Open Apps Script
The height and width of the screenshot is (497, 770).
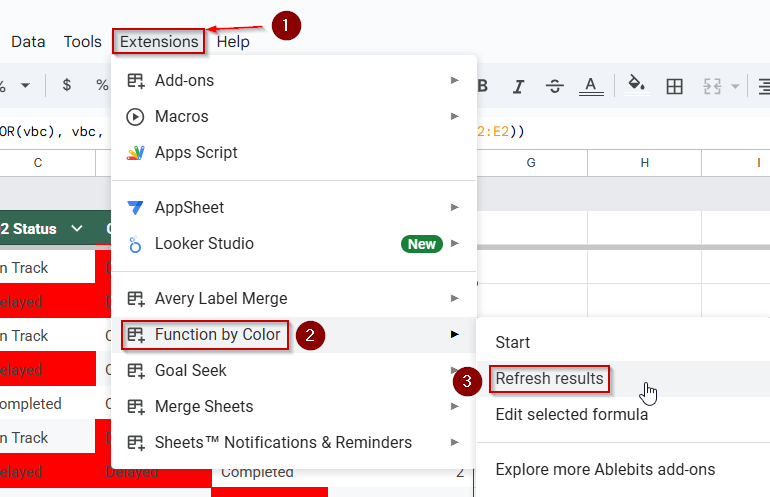pos(294,153)
